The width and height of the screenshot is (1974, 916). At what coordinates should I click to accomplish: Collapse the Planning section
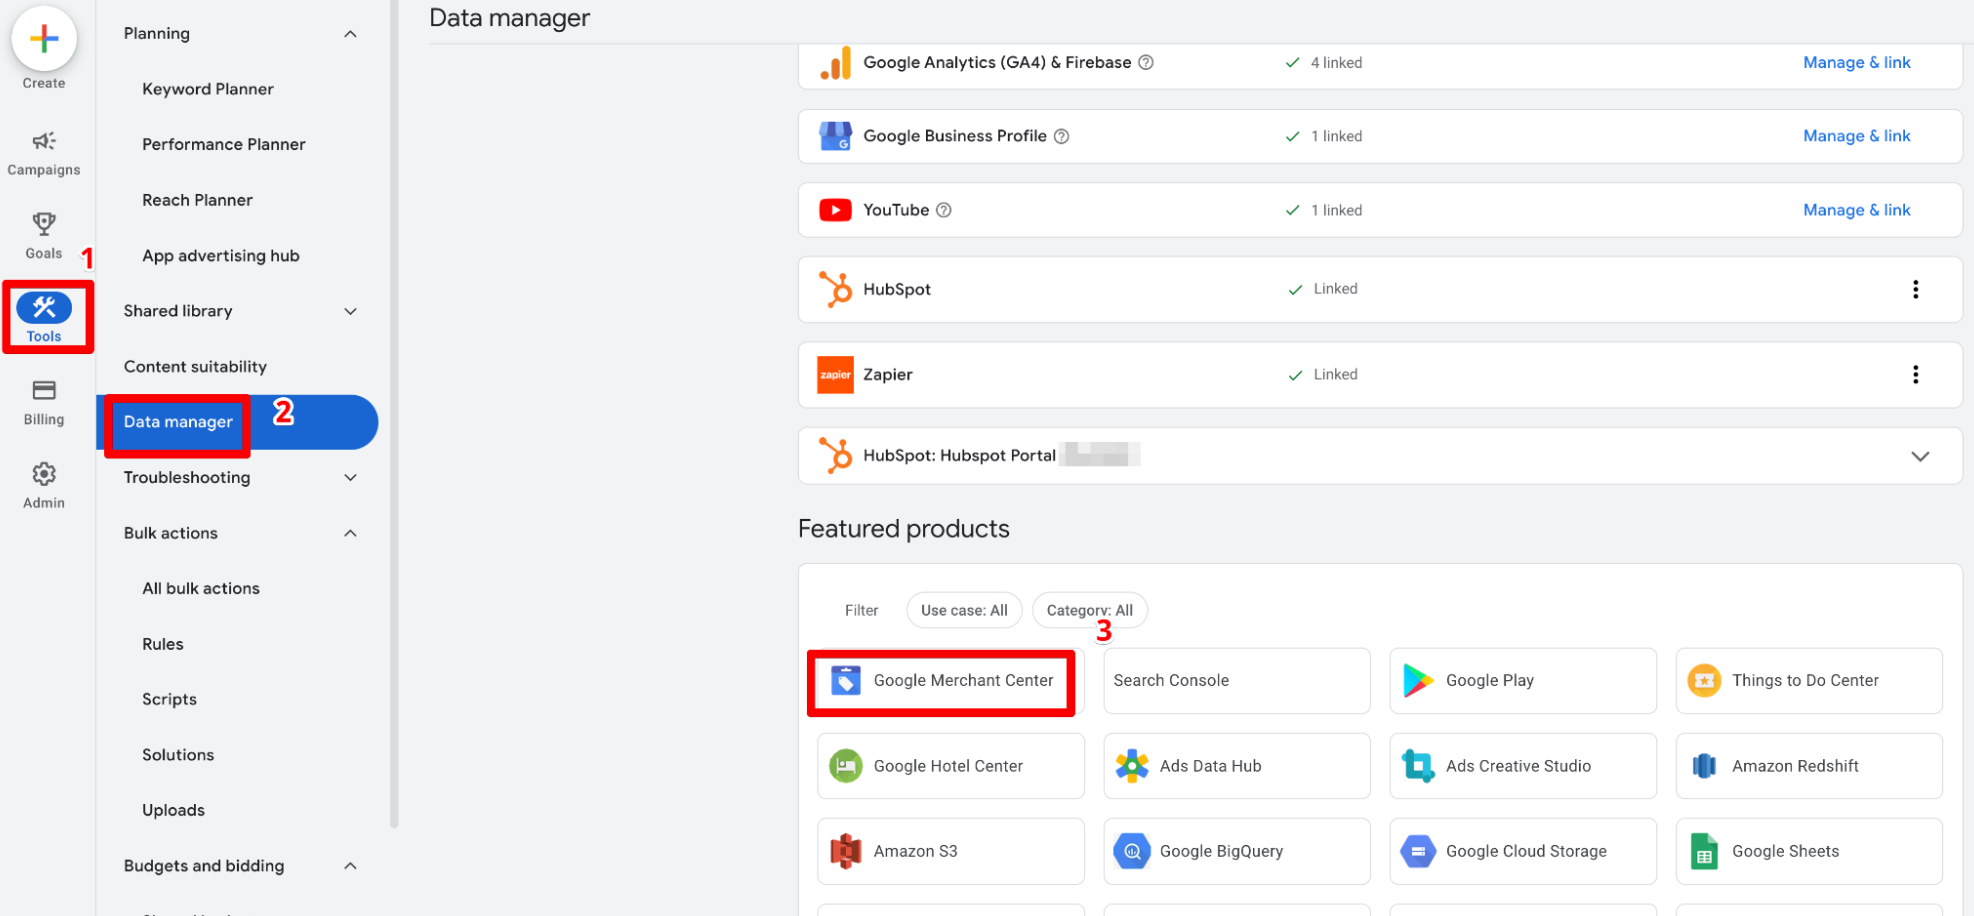coord(350,34)
